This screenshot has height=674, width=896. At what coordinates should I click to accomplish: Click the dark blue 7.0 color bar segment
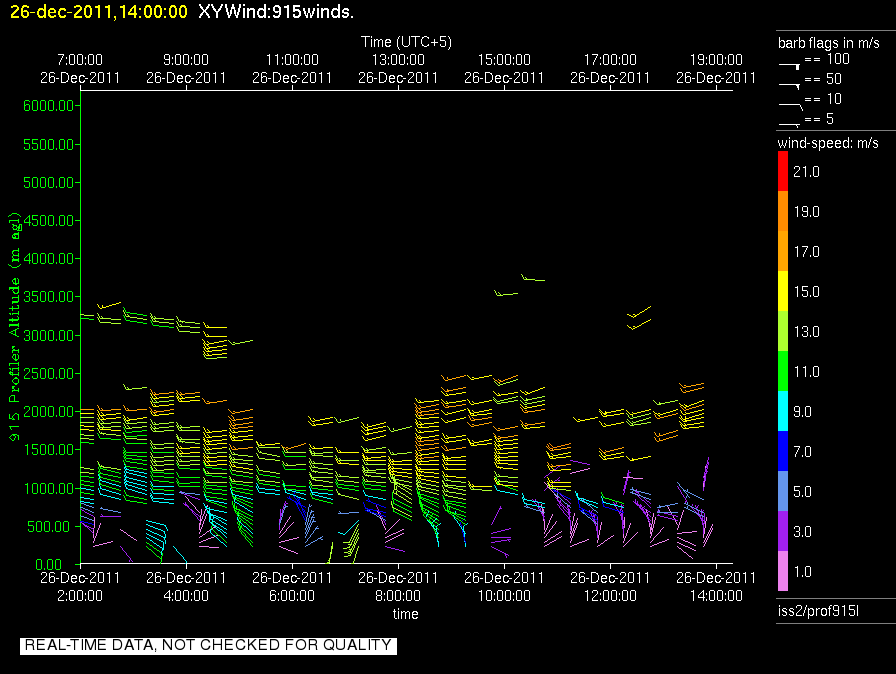[783, 451]
